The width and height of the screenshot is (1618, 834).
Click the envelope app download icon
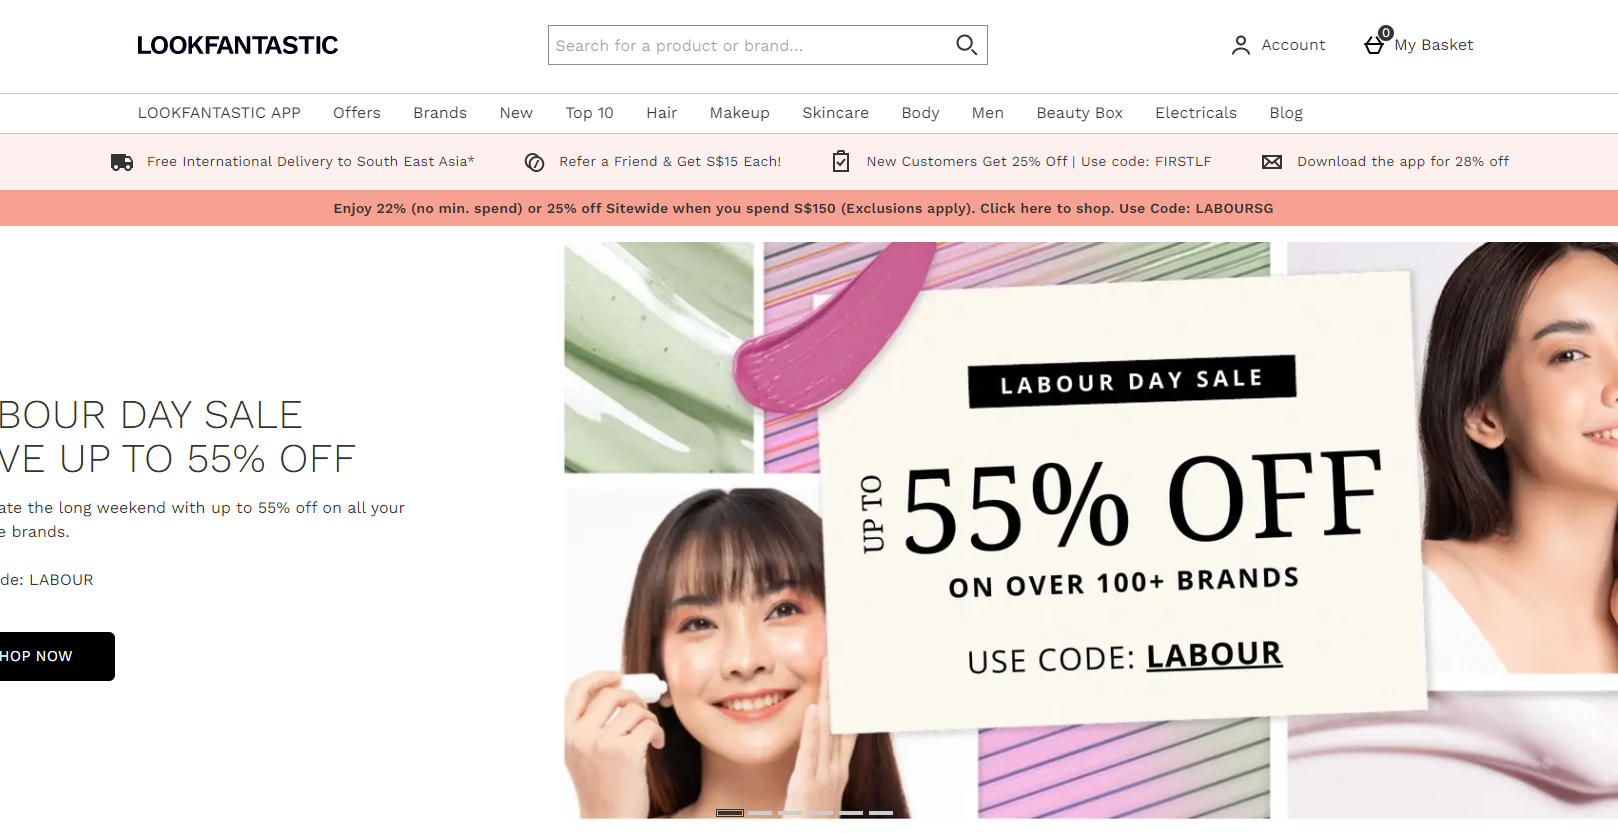(1272, 162)
